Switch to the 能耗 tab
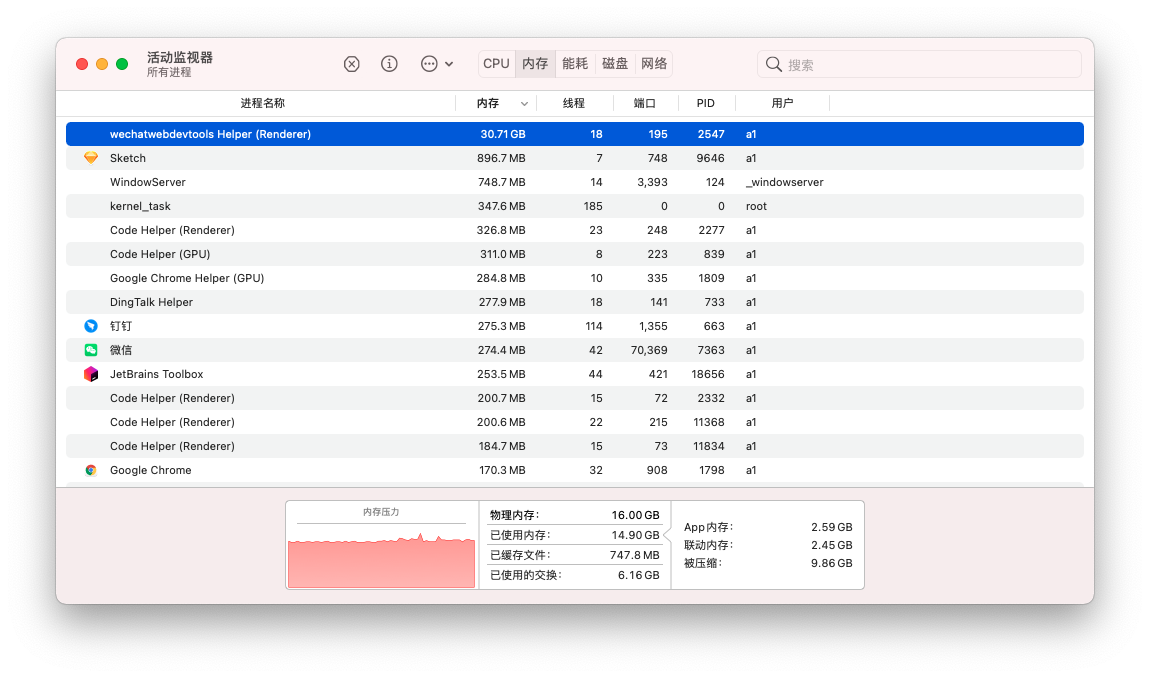 (x=575, y=64)
